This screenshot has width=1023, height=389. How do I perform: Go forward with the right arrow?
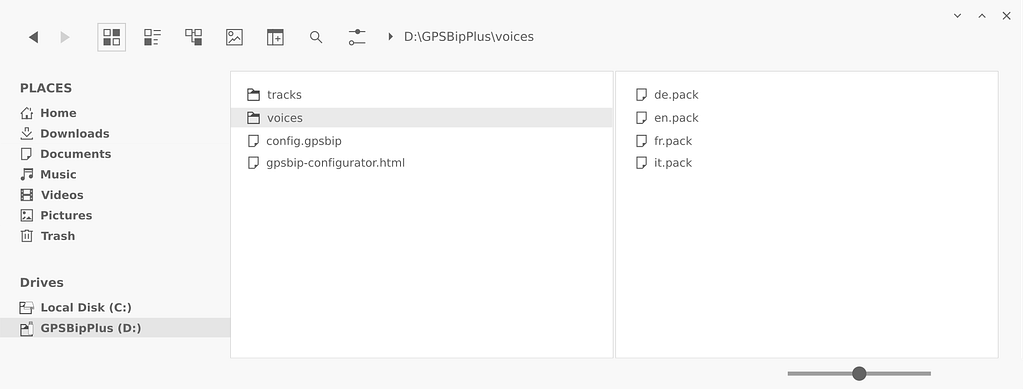(65, 37)
